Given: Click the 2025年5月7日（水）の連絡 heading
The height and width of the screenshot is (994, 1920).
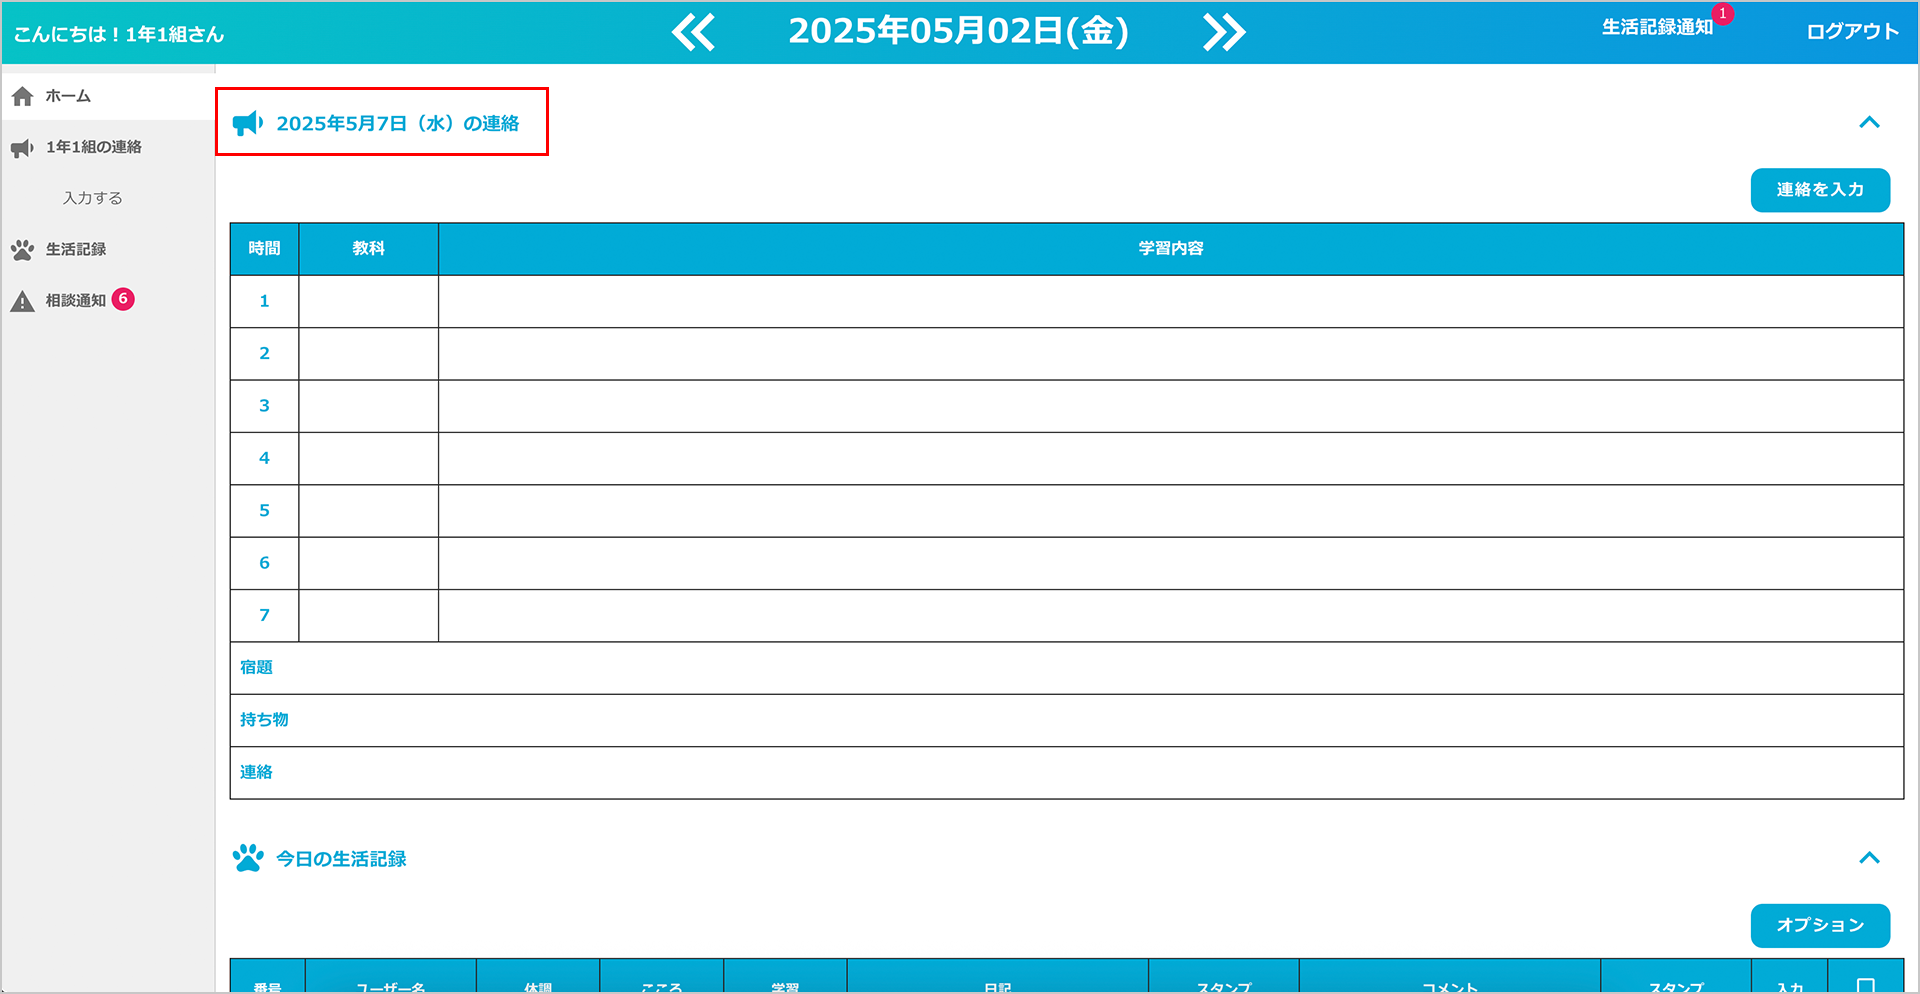Looking at the screenshot, I should (x=397, y=123).
